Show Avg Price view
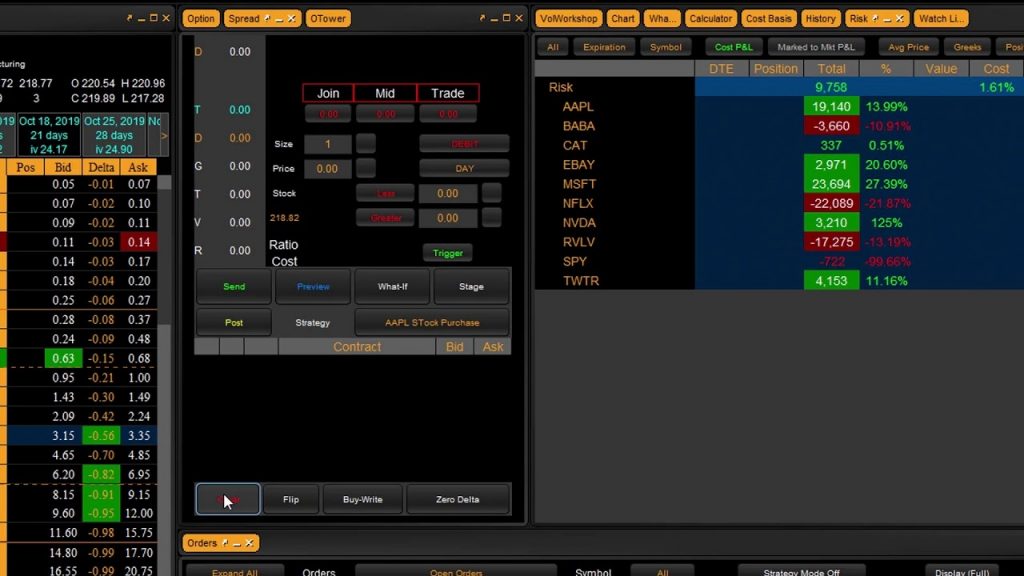 point(908,47)
